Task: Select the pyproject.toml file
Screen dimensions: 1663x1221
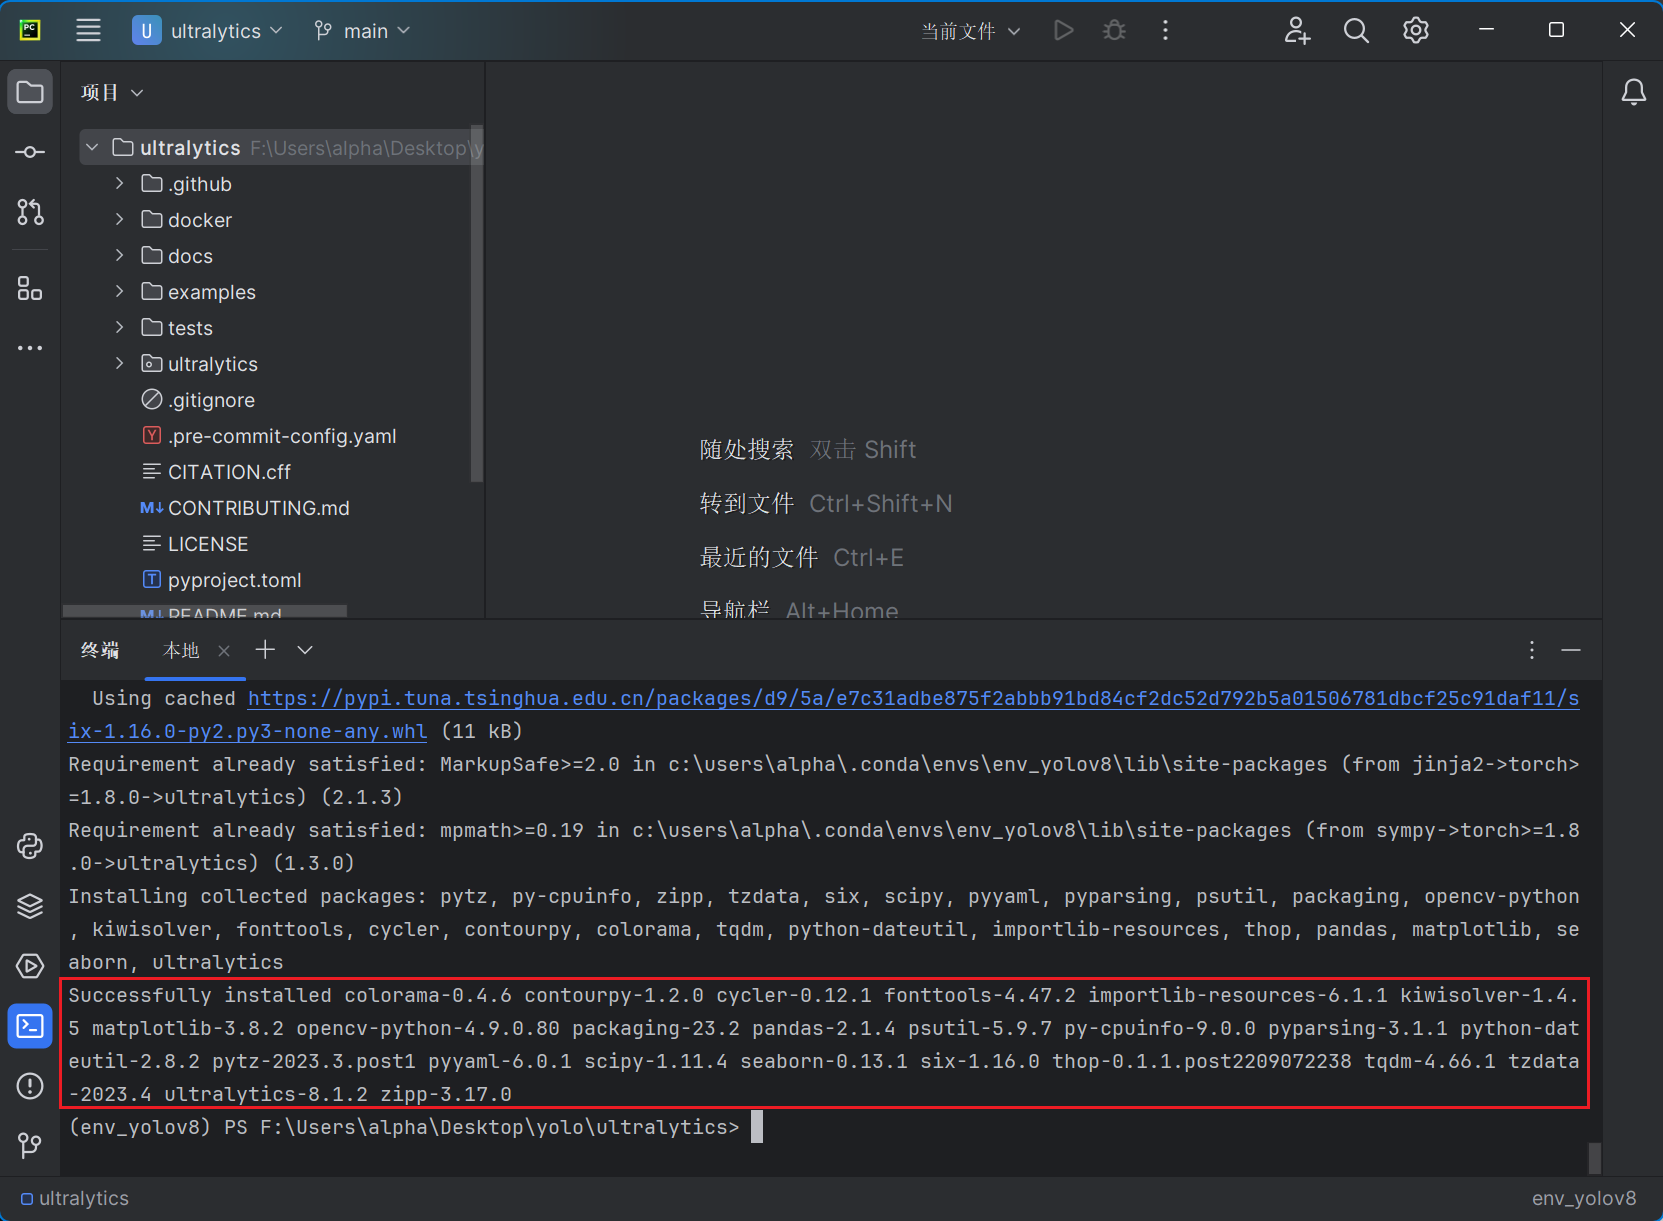Action: pyautogui.click(x=221, y=580)
